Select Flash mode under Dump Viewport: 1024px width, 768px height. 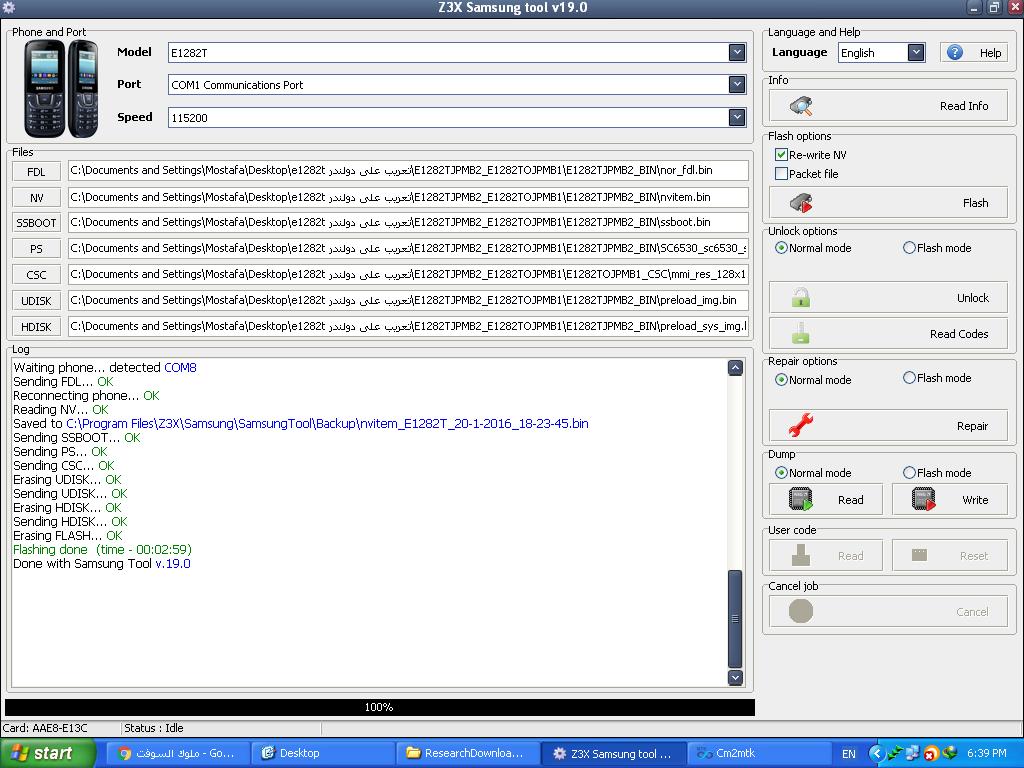[909, 473]
